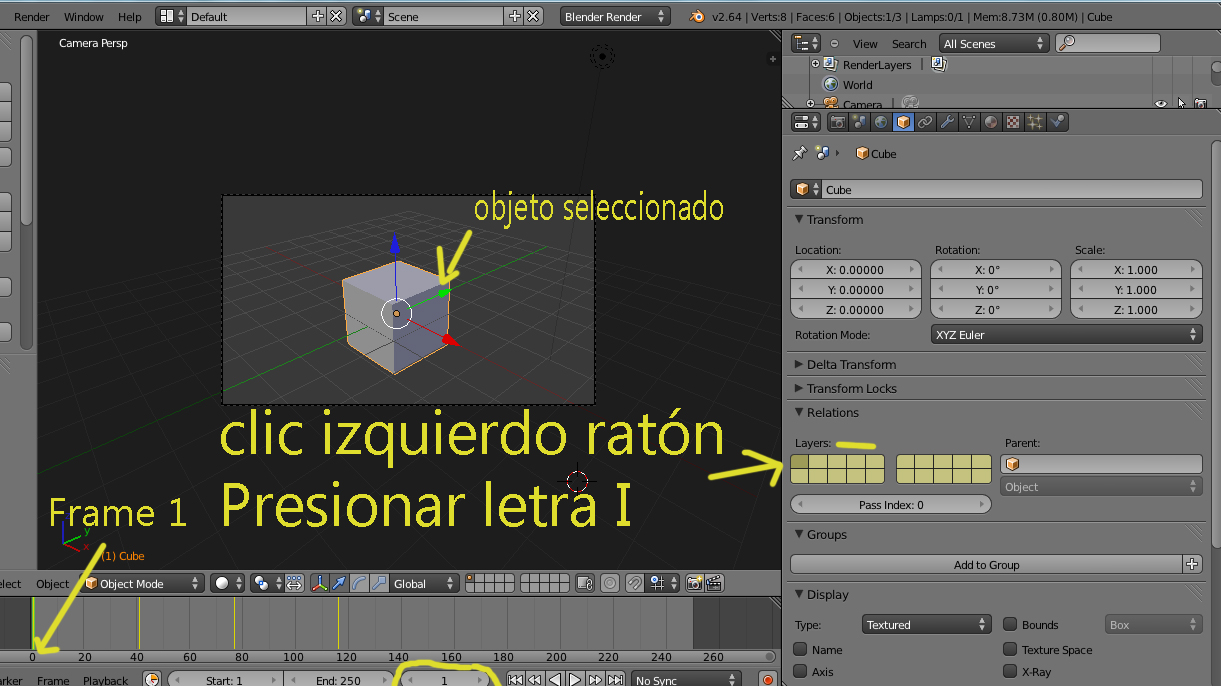Image resolution: width=1221 pixels, height=686 pixels.
Task: Open the Object Data tab (triangle mesh icon)
Action: click(x=969, y=122)
